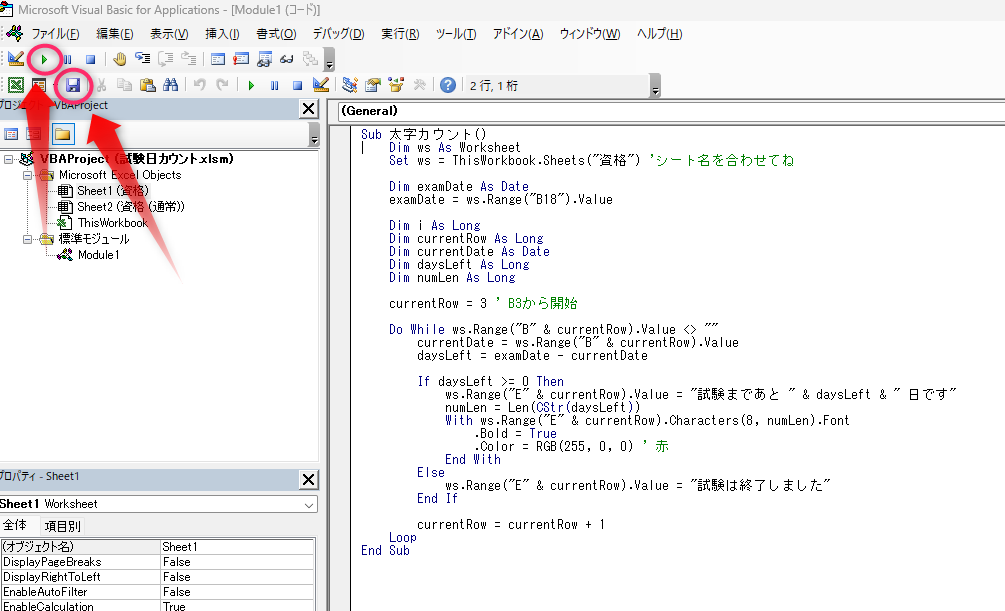Image resolution: width=1005 pixels, height=611 pixels.
Task: Click the Step Over icon
Action: [x=165, y=60]
